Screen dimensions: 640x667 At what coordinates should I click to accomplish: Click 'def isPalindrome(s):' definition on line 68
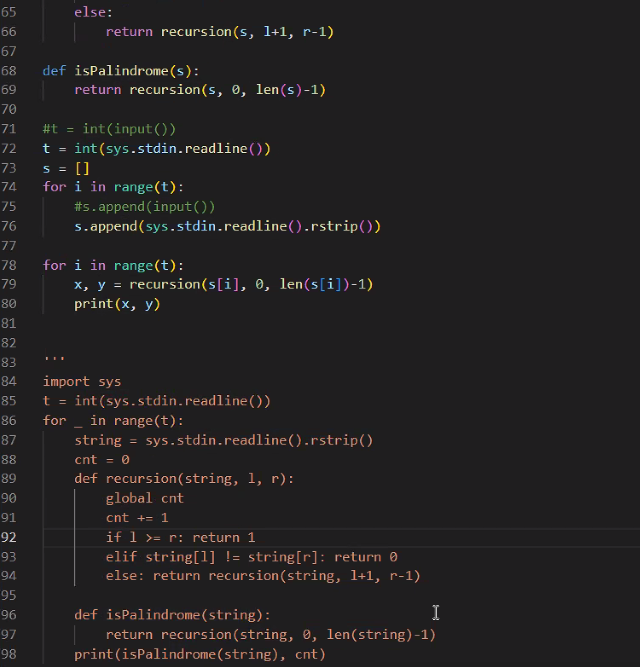pyautogui.click(x=121, y=71)
